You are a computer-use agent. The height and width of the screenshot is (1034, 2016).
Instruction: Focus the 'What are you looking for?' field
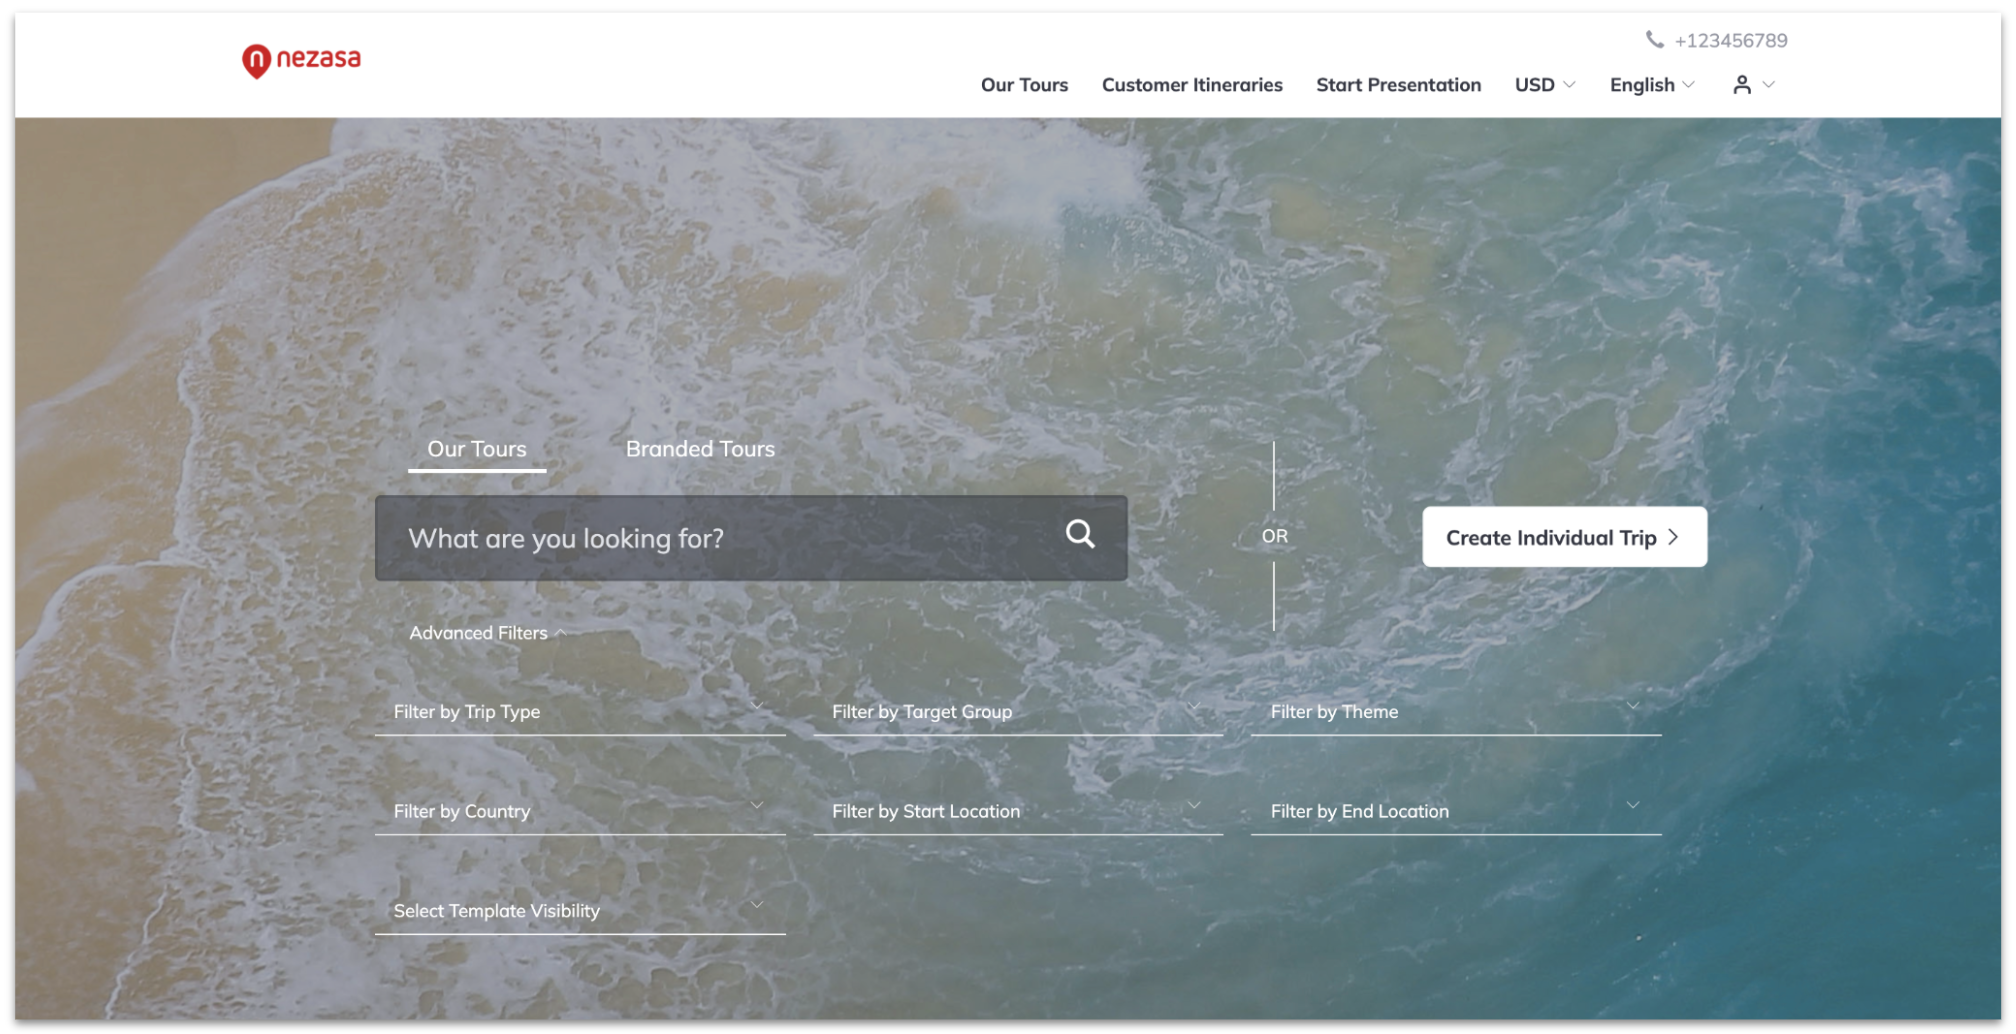751,538
